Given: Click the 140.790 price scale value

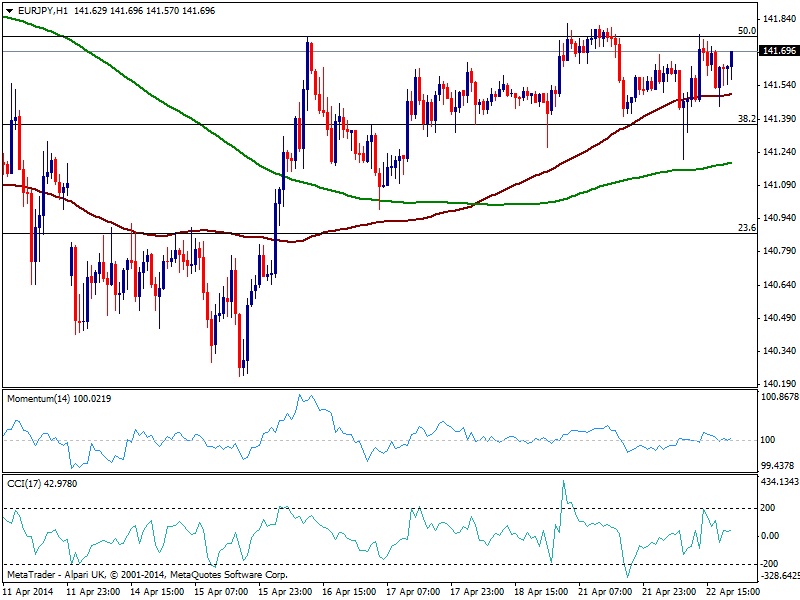Looking at the screenshot, I should pyautogui.click(x=779, y=251).
